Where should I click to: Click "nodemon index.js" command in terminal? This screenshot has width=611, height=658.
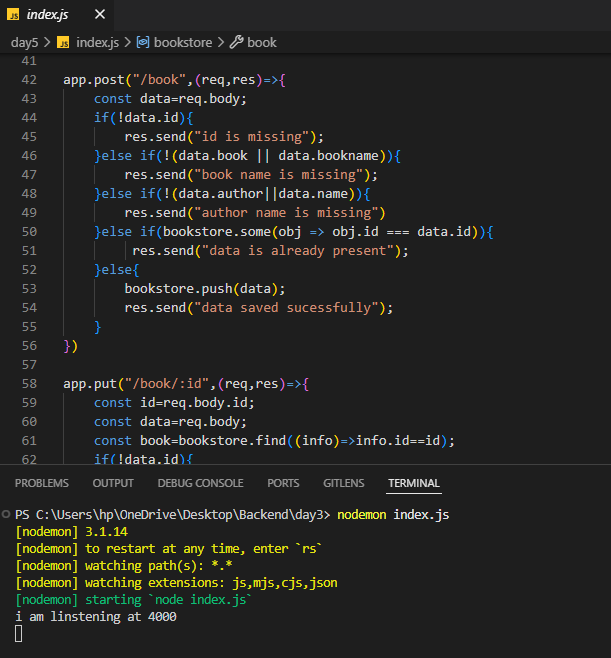tap(393, 514)
